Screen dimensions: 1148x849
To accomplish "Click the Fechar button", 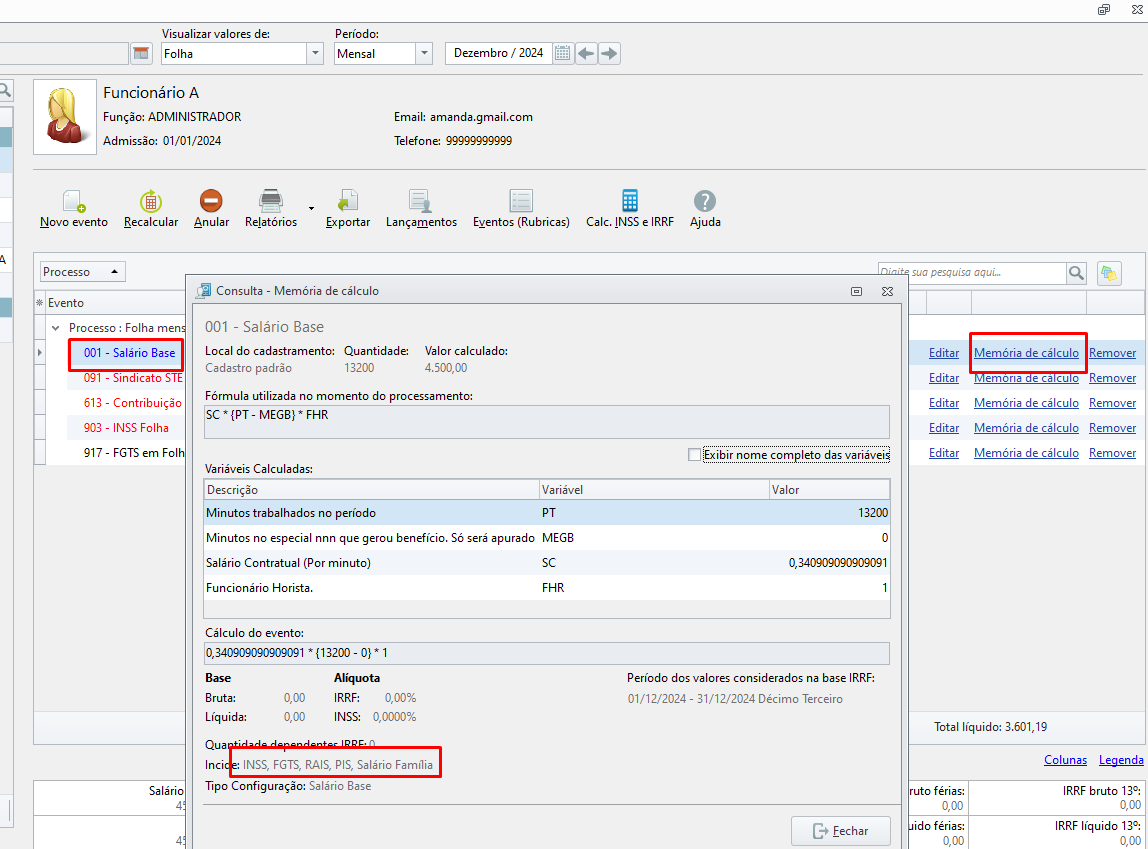I will (840, 831).
